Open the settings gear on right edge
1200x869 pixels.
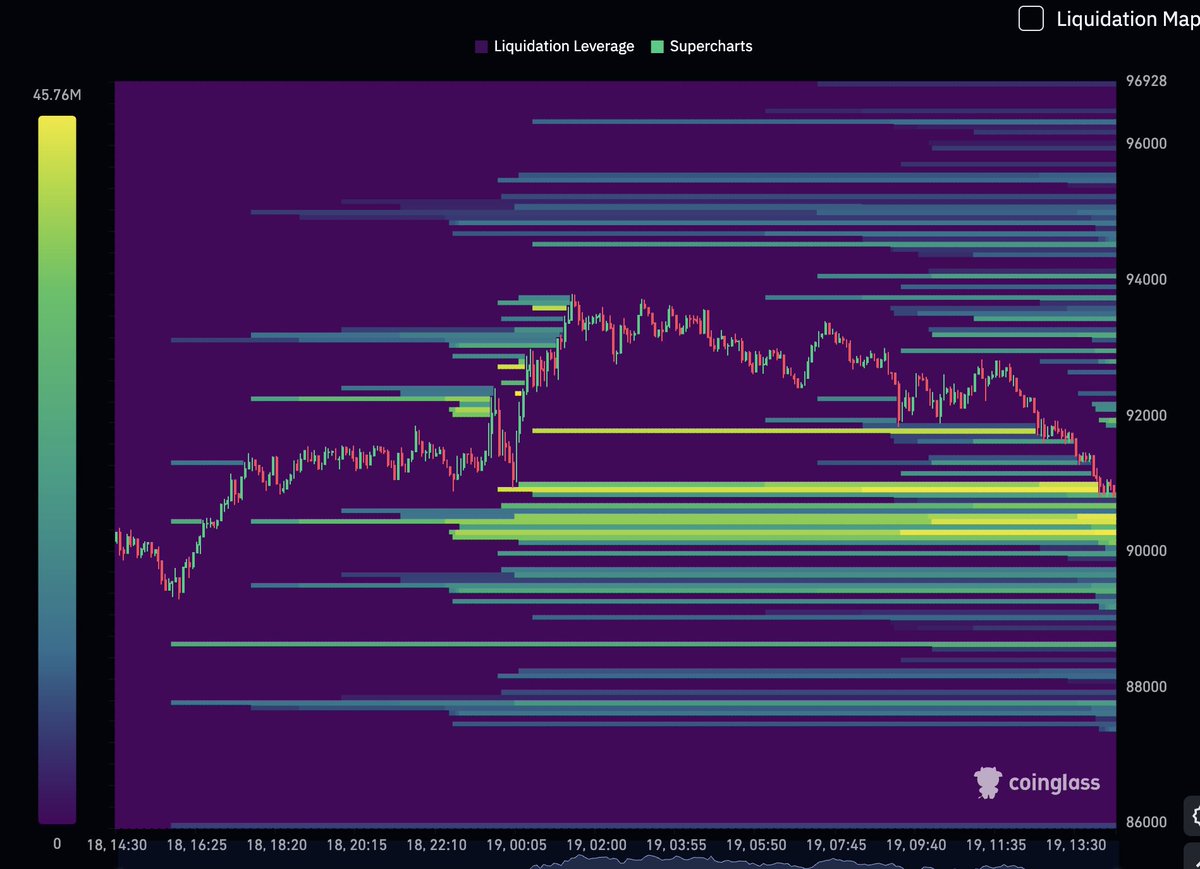(1193, 814)
